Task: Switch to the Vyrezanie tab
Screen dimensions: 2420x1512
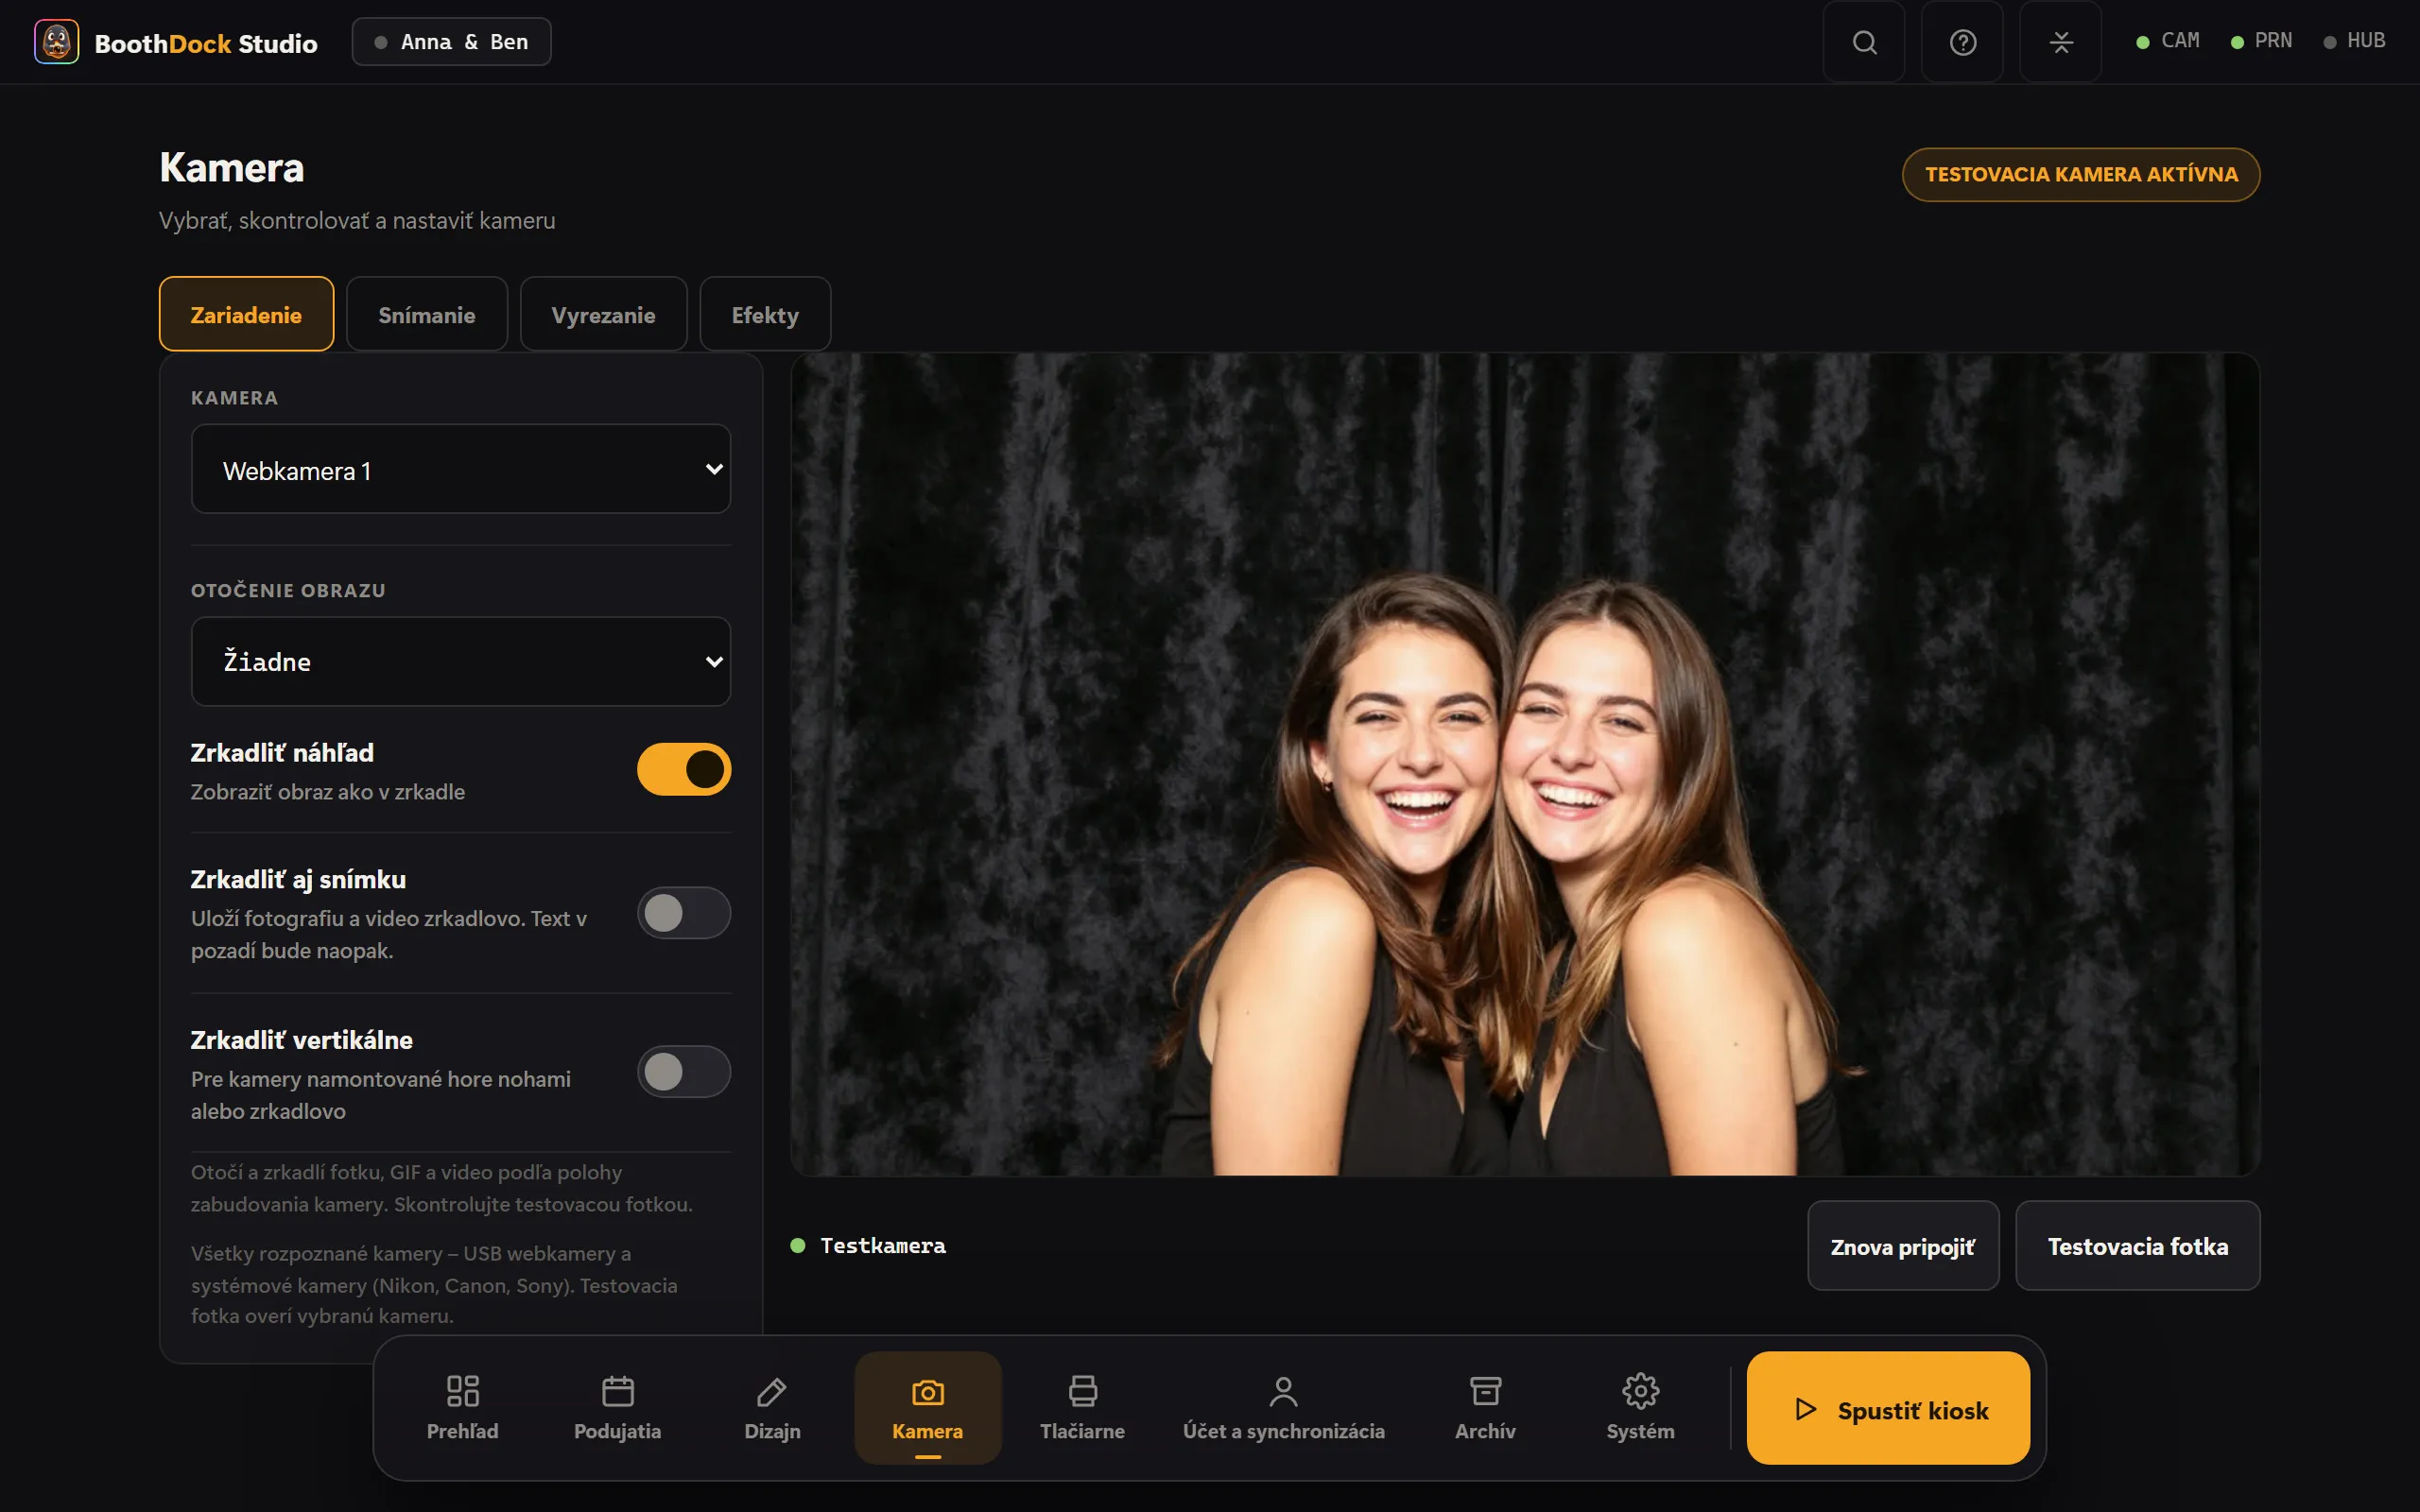Action: tap(603, 314)
